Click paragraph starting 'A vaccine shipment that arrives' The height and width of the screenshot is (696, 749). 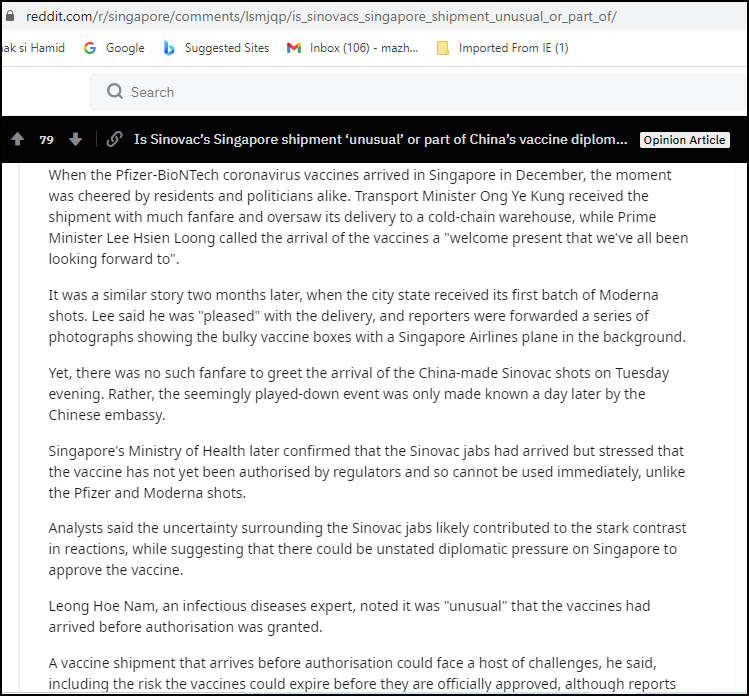click(x=362, y=673)
